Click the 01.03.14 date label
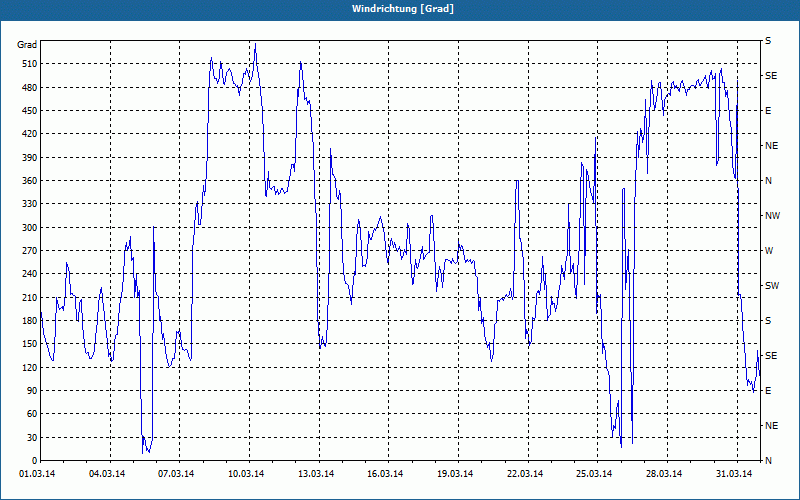The width and height of the screenshot is (800, 500). click(x=37, y=474)
